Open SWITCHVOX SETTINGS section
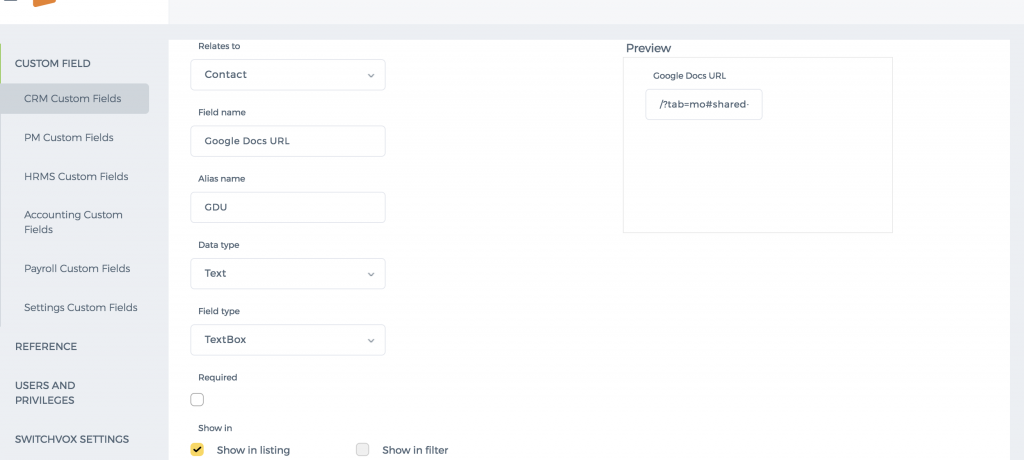 [72, 439]
